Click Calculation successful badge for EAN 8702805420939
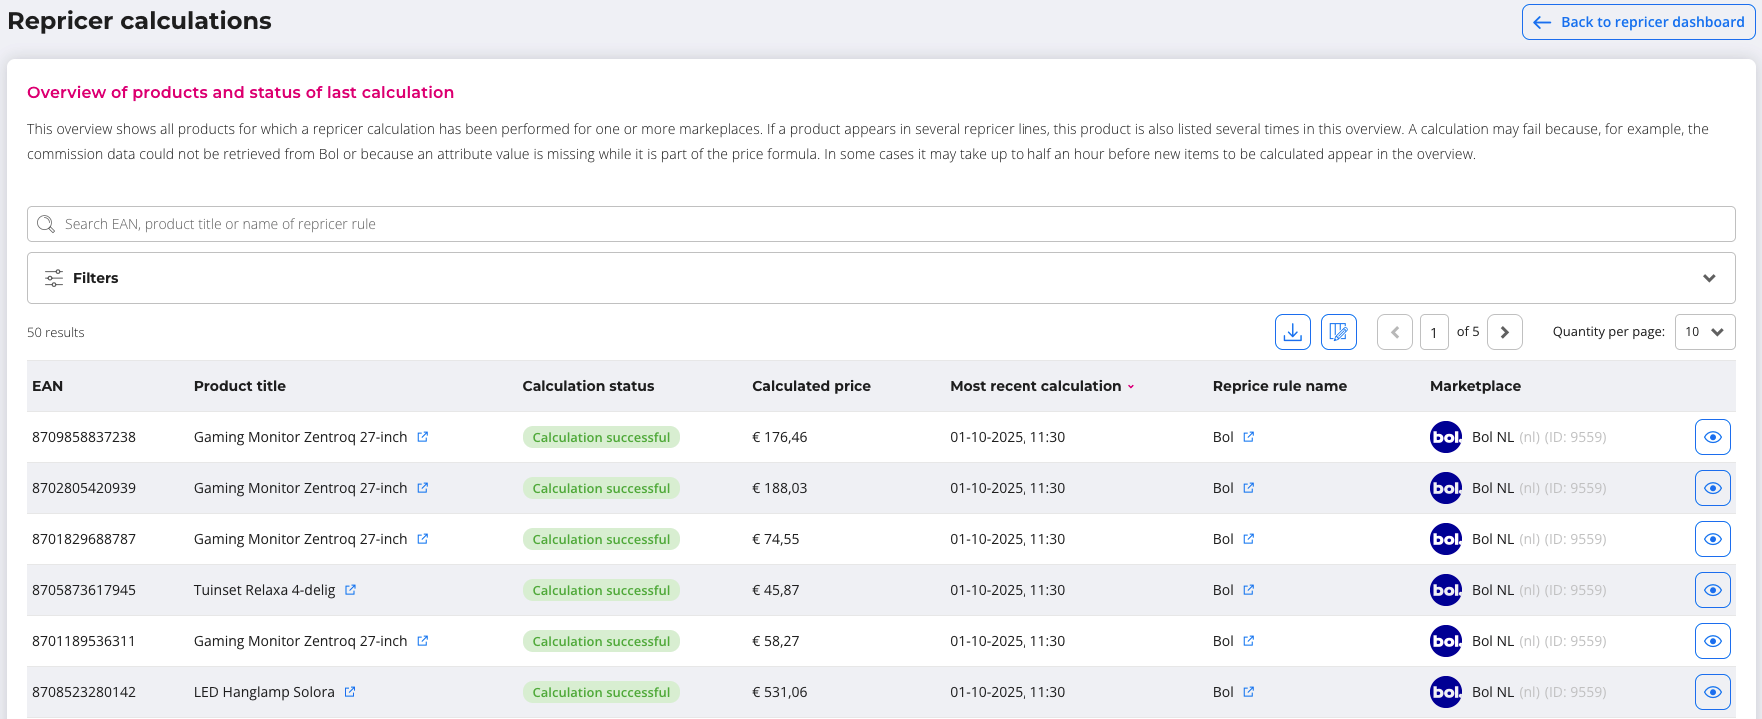Screen dimensions: 1762x719 601,488
